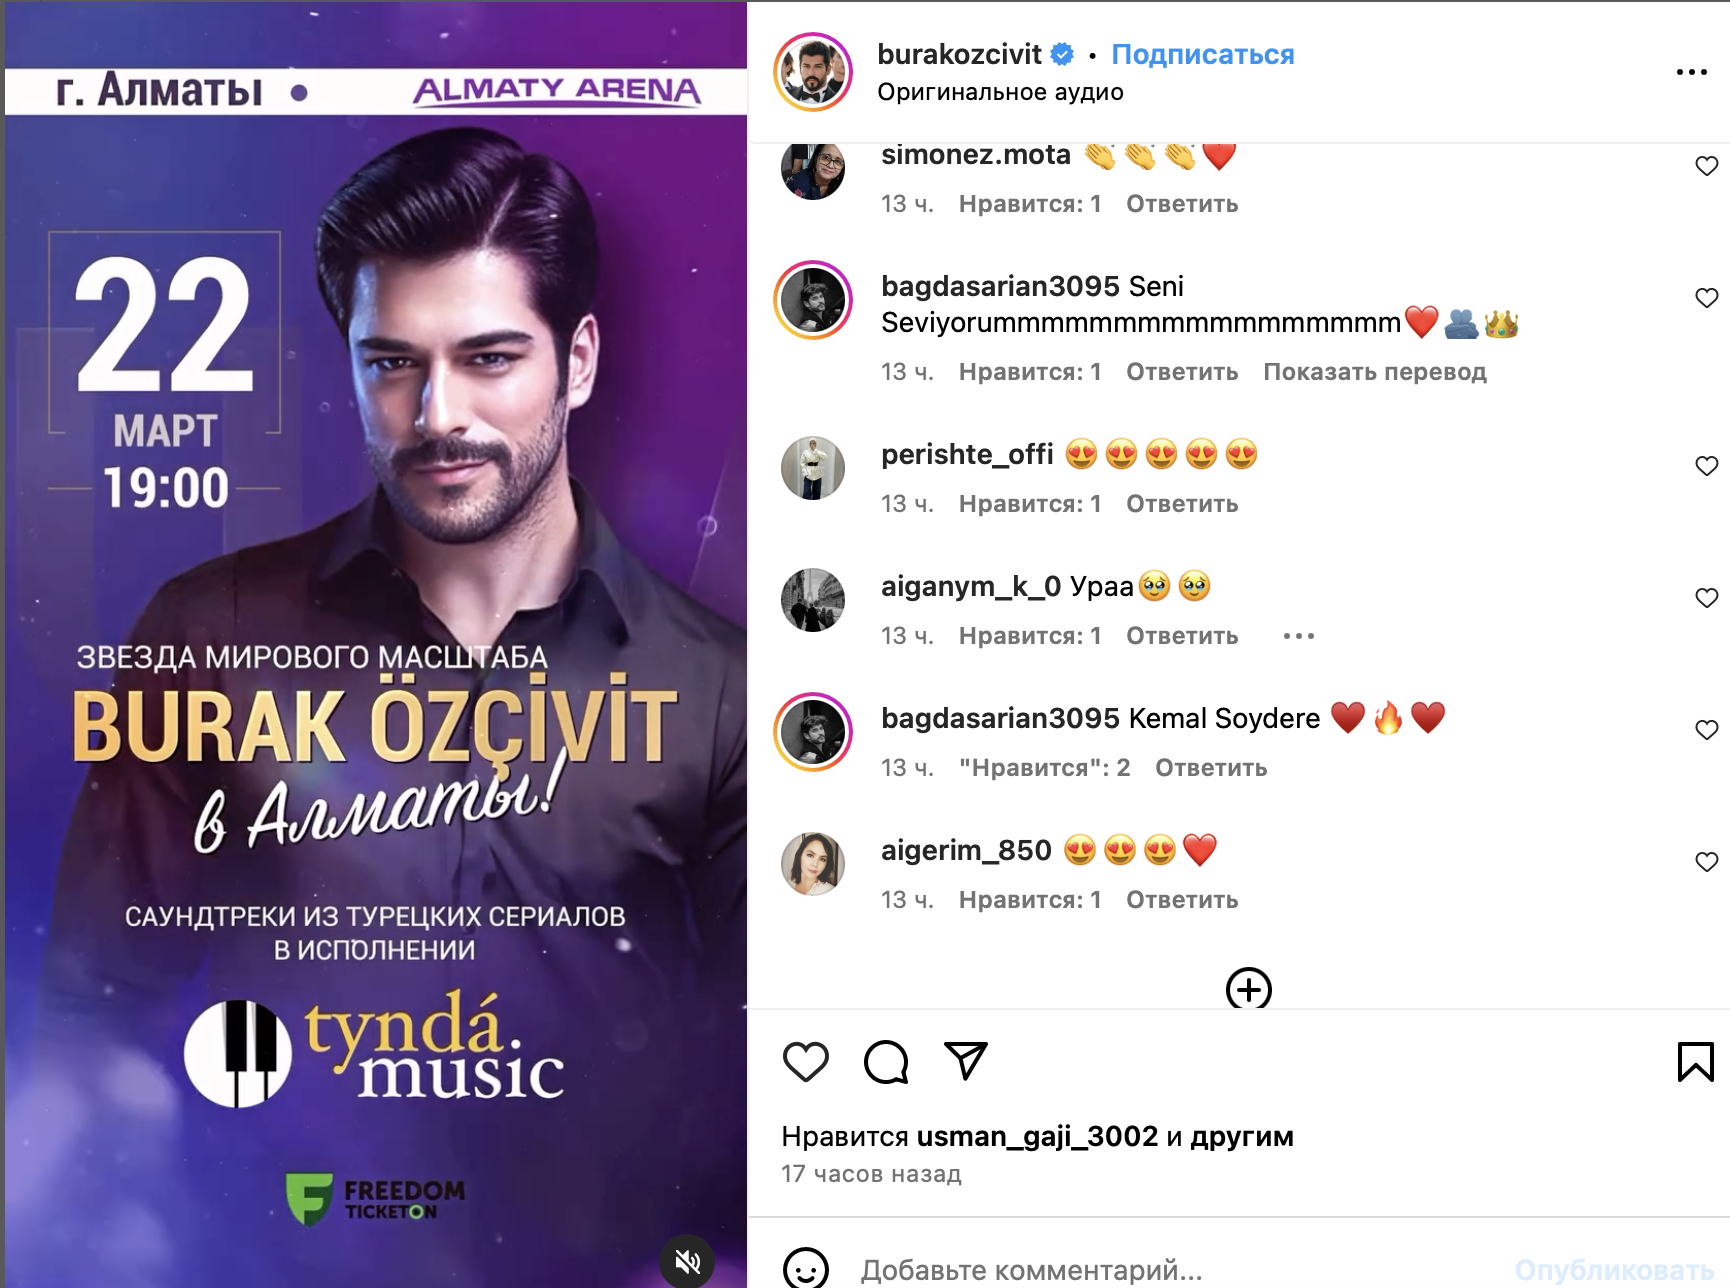Viewport: 1730px width, 1288px height.
Task: Like simonez.mota's comment
Action: (x=1707, y=166)
